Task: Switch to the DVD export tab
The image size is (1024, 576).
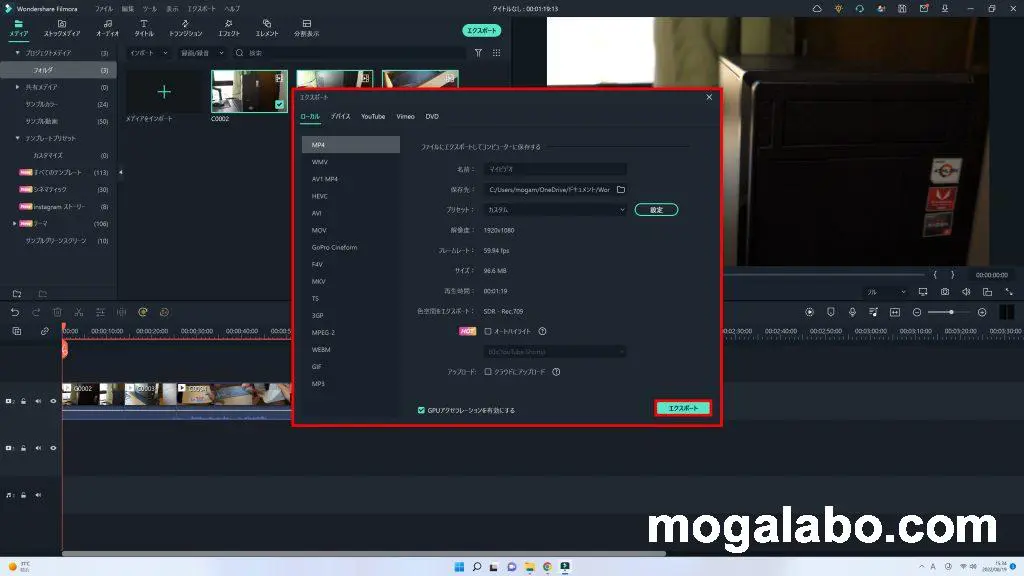Action: click(x=432, y=117)
